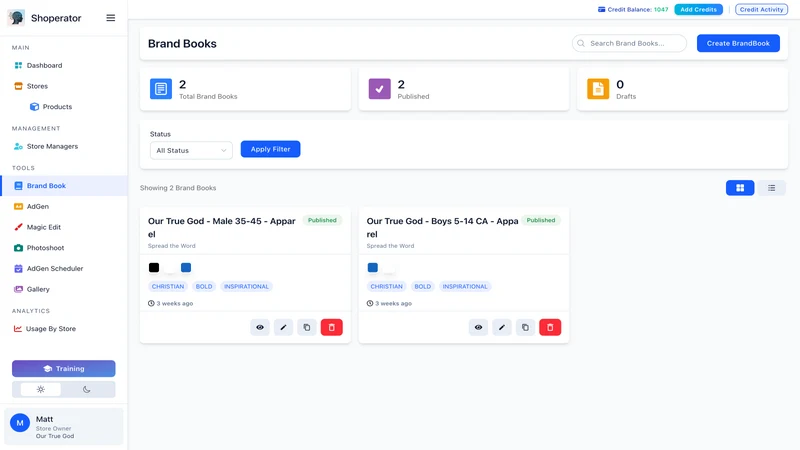Click the INSPIRATIONAL tag on Male 35-45 card

tap(246, 286)
